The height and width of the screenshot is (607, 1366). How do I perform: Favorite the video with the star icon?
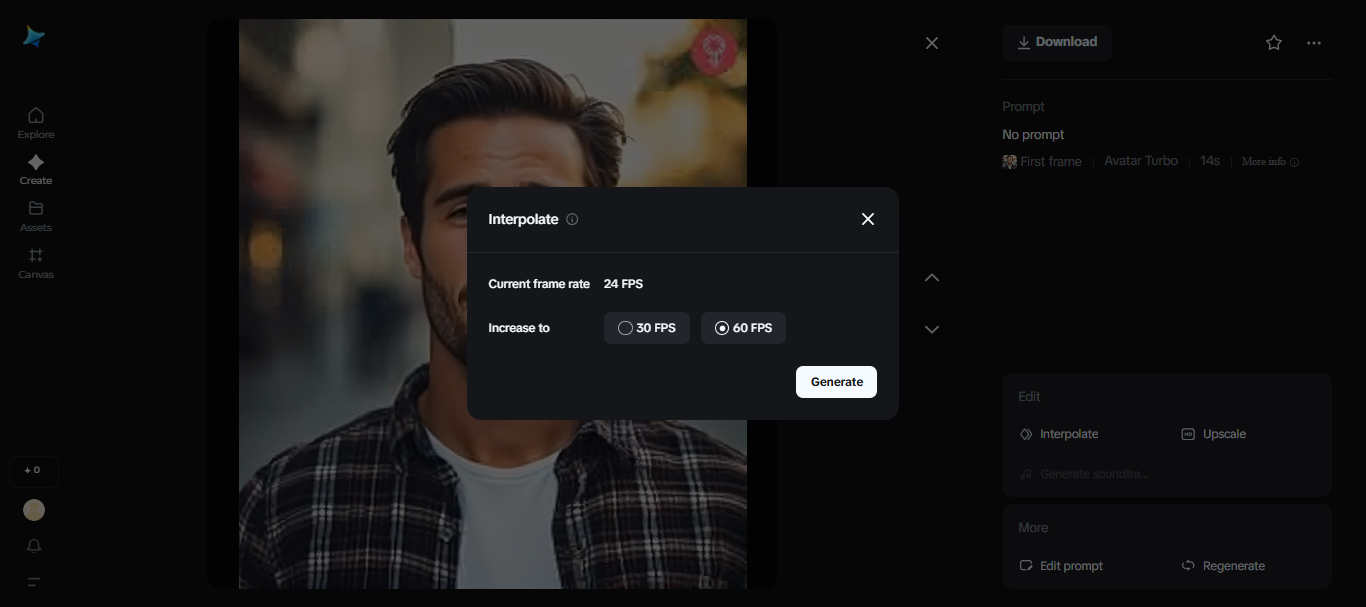pos(1274,43)
